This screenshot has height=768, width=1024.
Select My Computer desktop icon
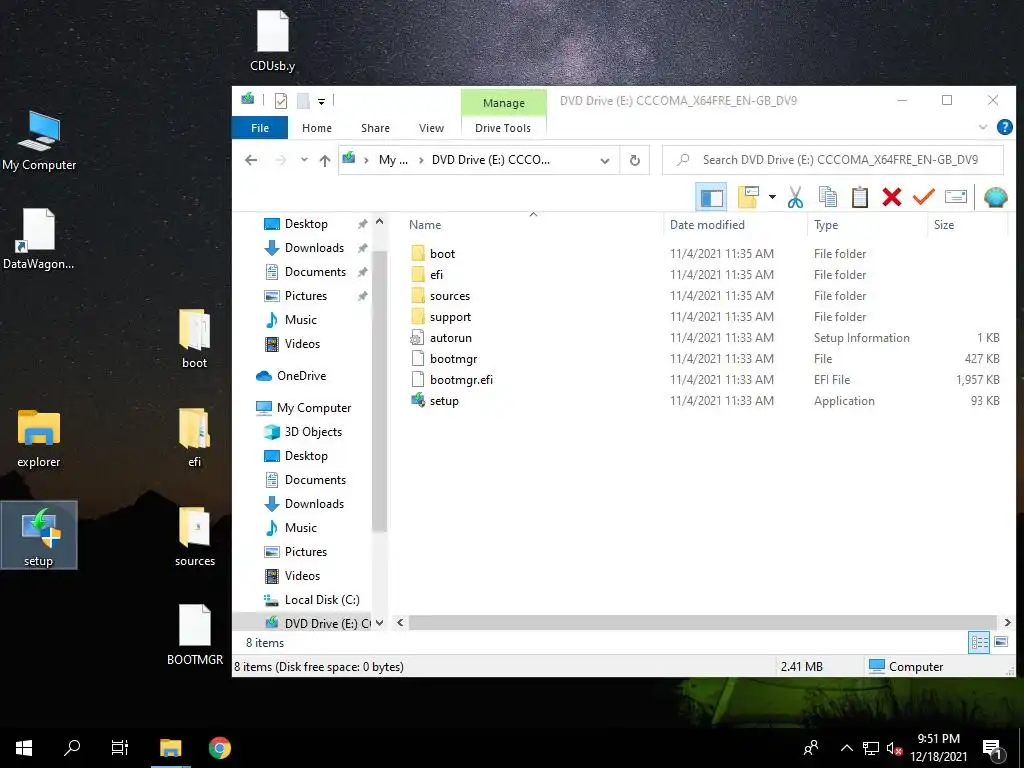click(x=39, y=141)
